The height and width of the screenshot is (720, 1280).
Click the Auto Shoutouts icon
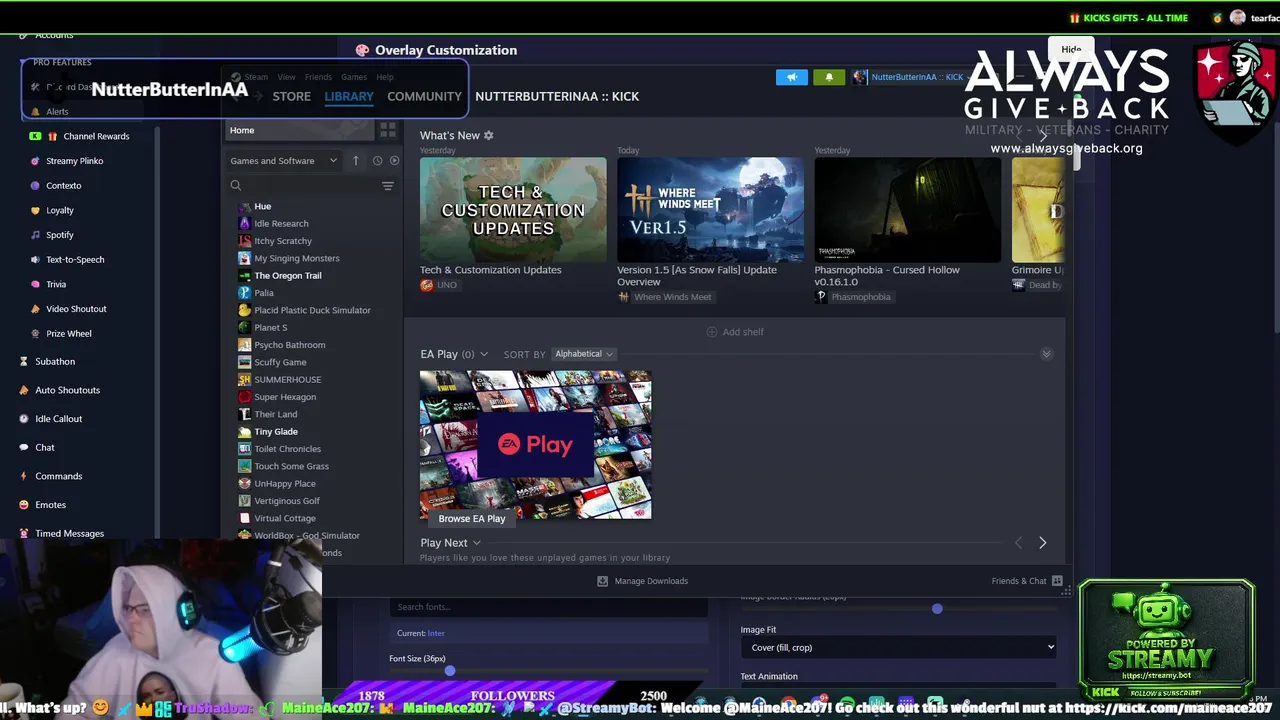(x=24, y=390)
